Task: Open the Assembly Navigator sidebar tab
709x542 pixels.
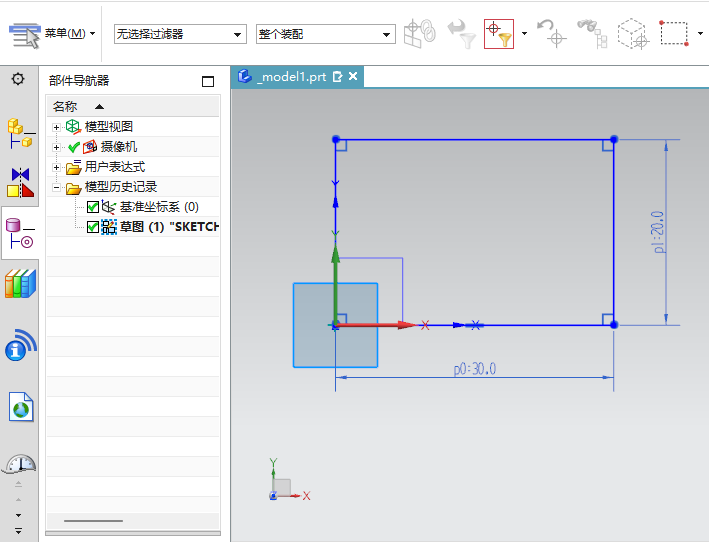Action: (20, 133)
